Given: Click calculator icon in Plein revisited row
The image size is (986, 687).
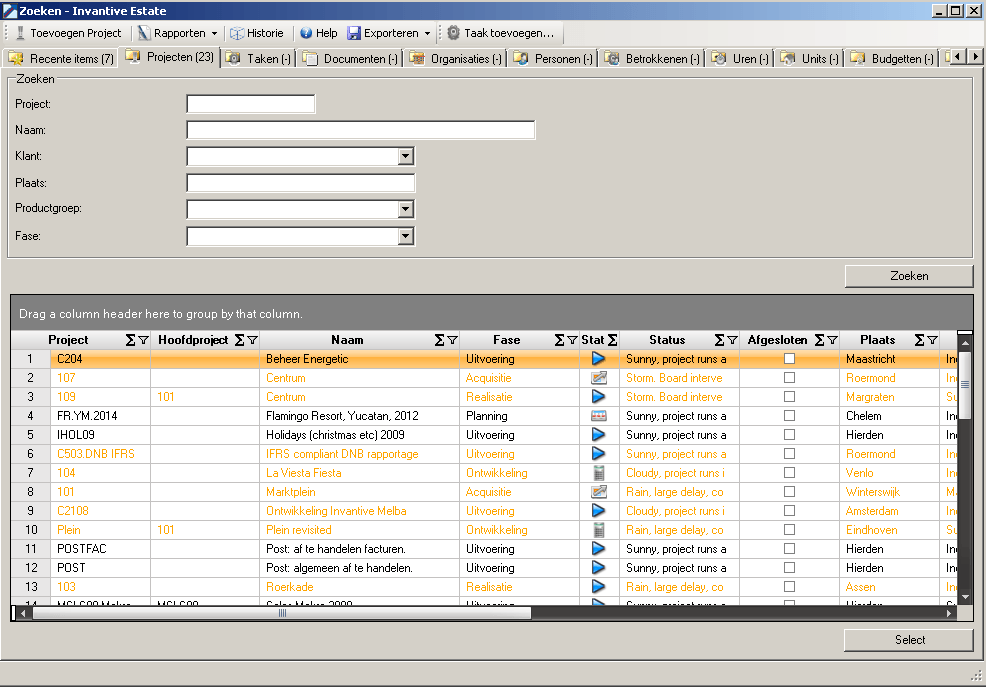Looking at the screenshot, I should [x=599, y=530].
